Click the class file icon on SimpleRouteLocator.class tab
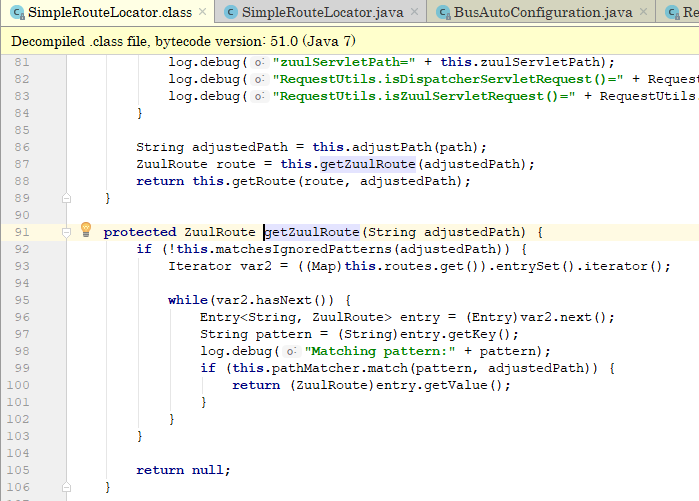This screenshot has height=501, width=699. (17, 12)
